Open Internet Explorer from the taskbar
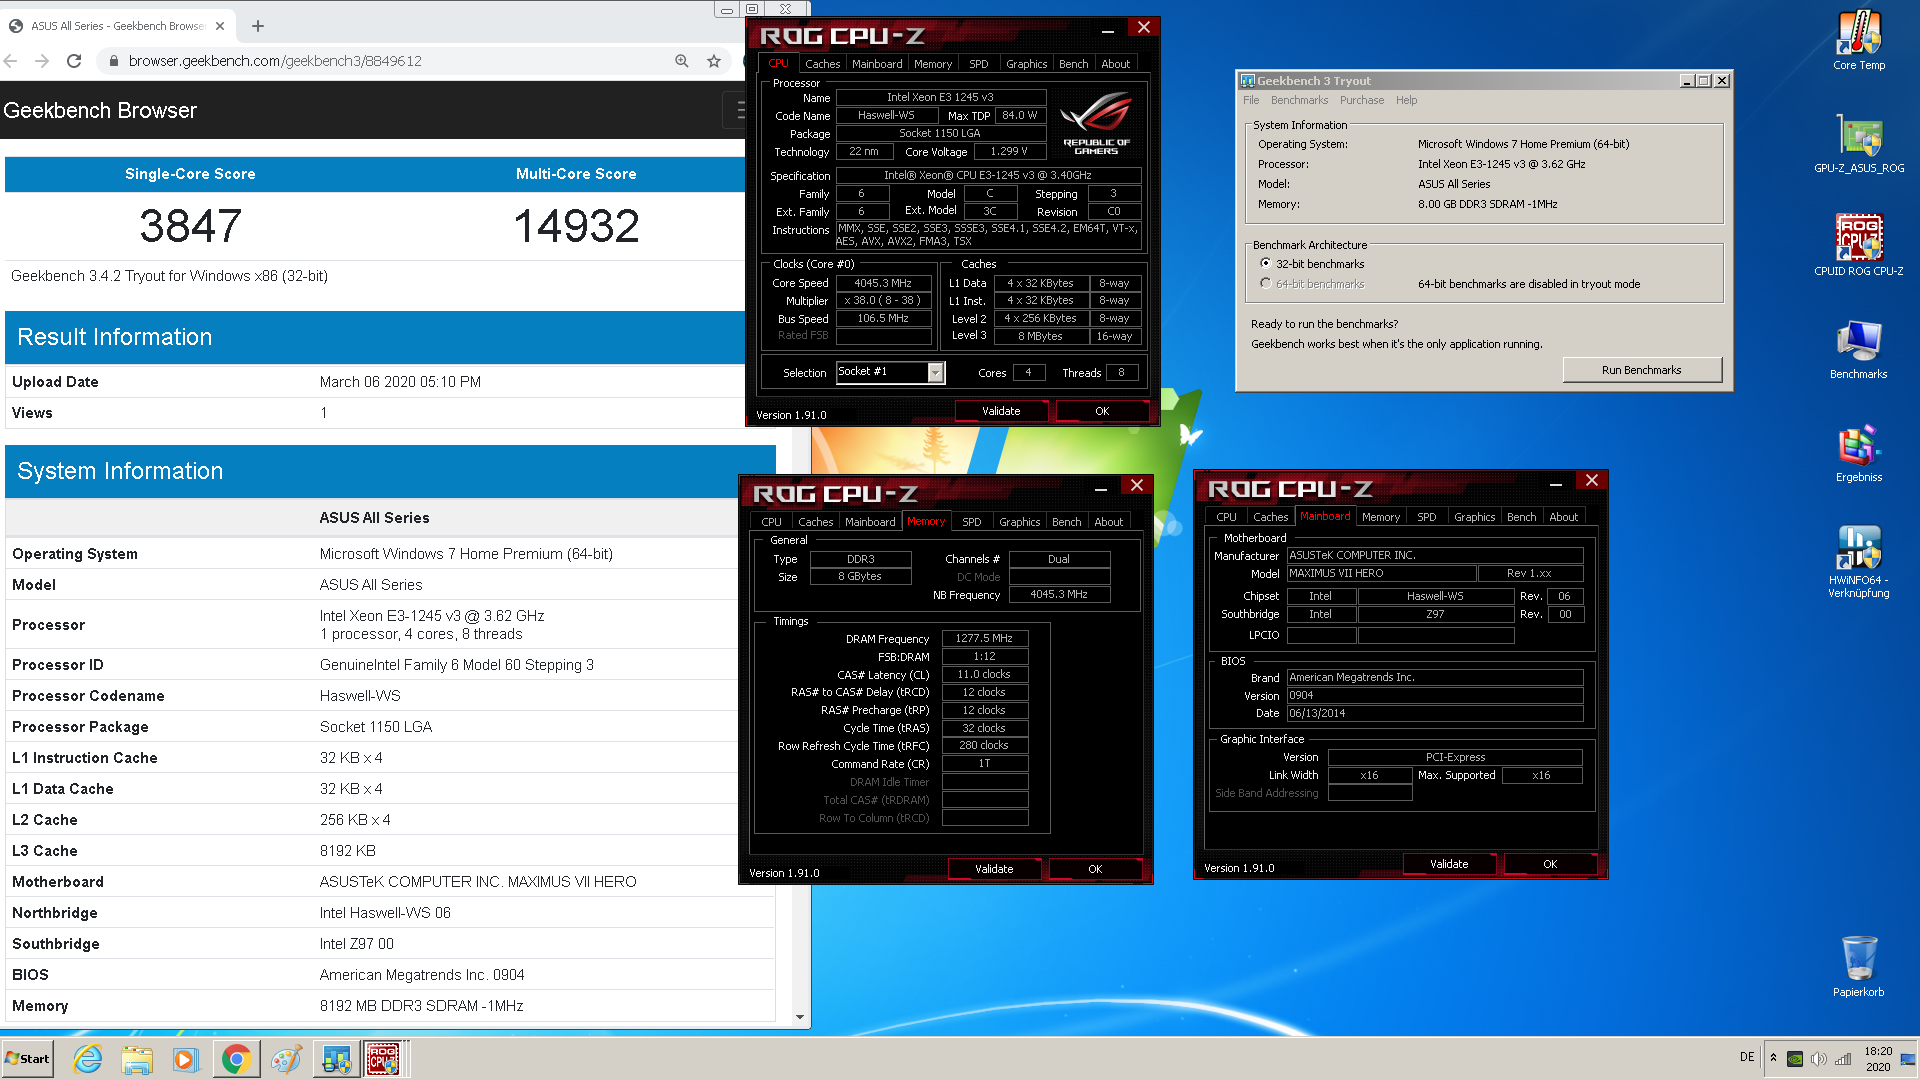The image size is (1920, 1080). click(87, 1059)
